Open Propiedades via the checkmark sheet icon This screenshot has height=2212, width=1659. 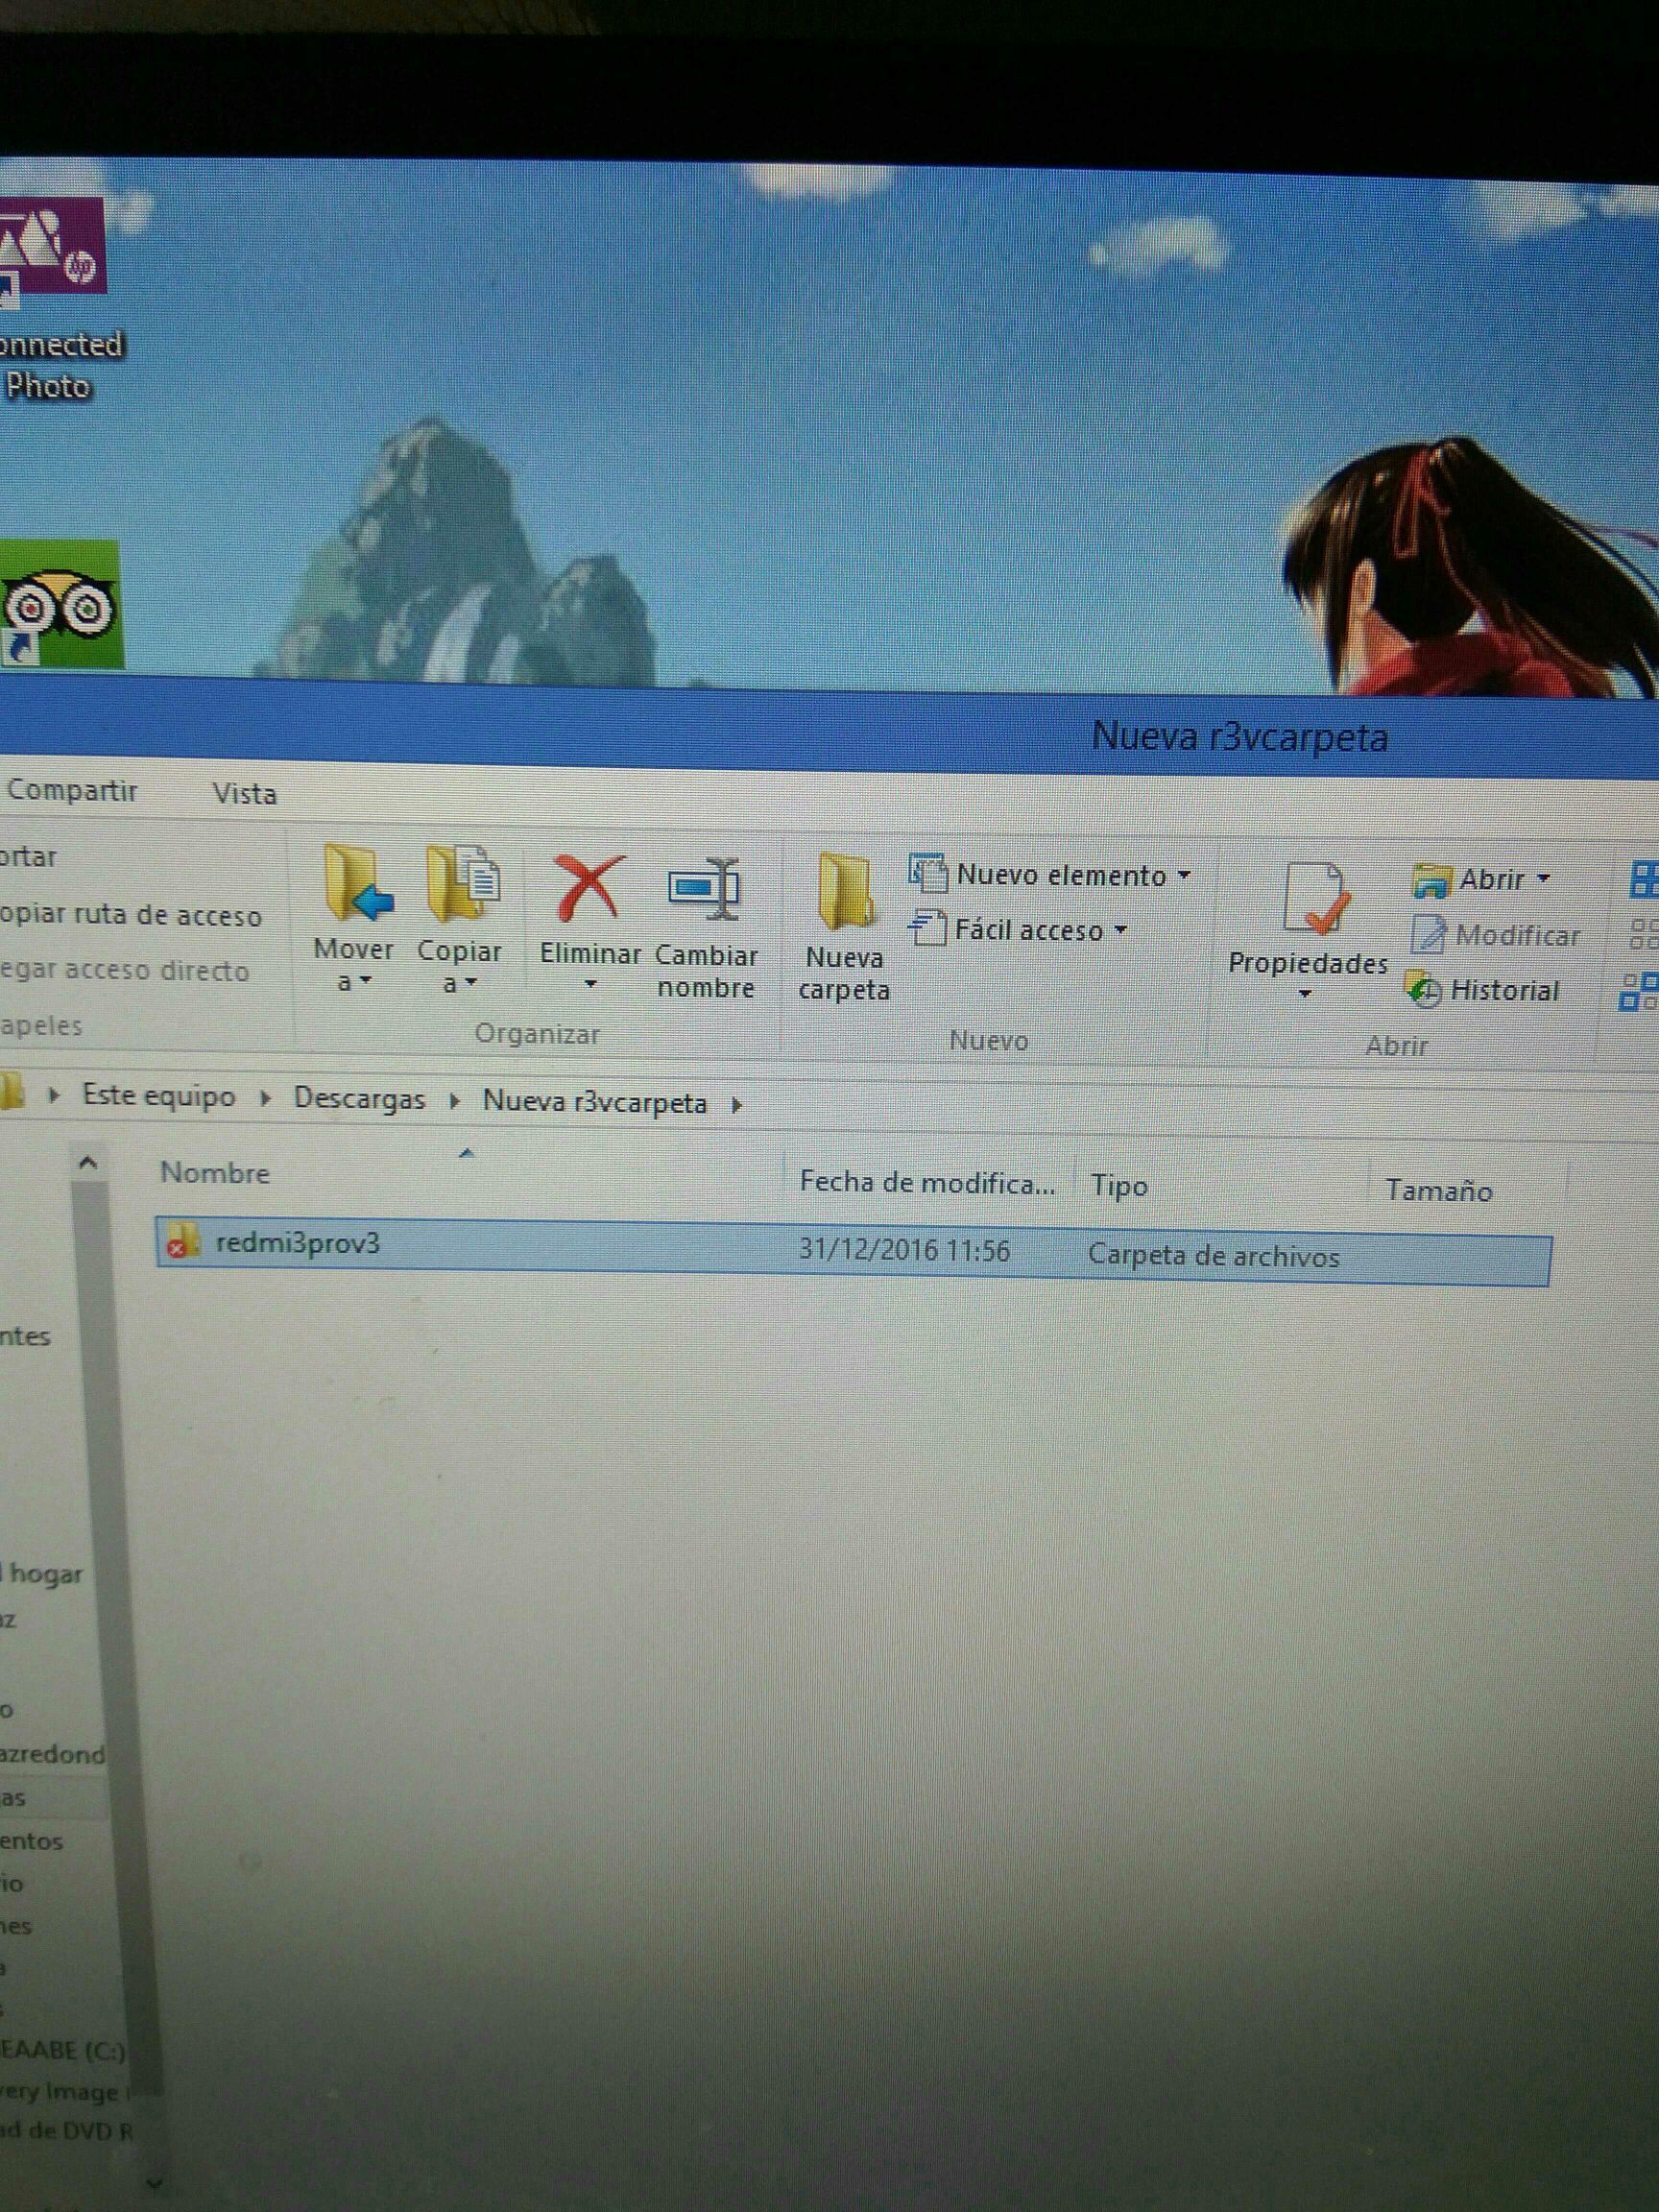[x=1317, y=900]
